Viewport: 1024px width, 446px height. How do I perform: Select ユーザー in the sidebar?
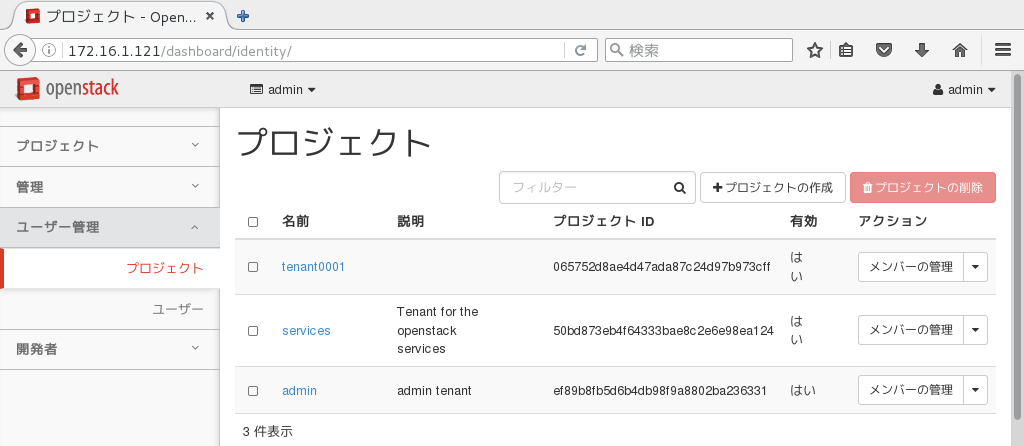178,309
